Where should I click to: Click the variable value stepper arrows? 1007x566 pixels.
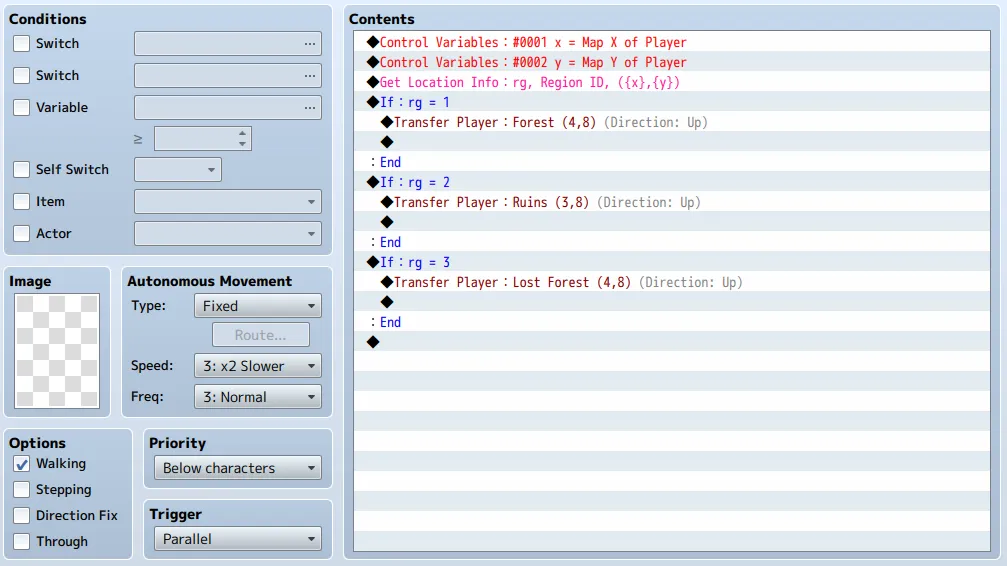tap(242, 139)
